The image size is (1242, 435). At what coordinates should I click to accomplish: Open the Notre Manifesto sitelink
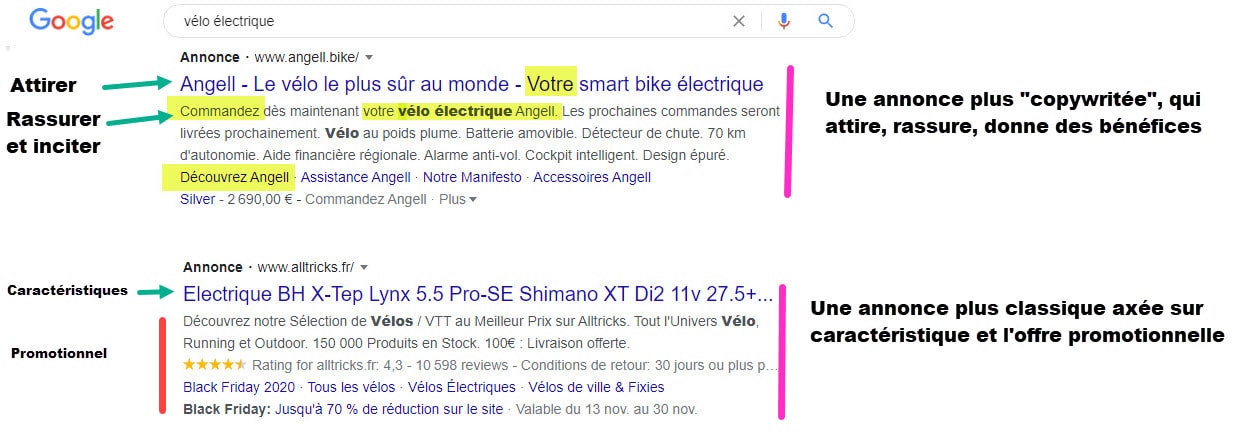coord(472,177)
